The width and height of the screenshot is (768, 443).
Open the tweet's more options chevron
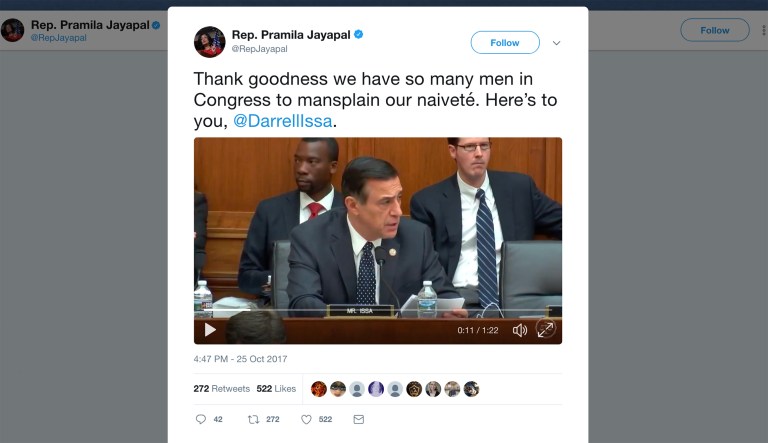(x=557, y=43)
